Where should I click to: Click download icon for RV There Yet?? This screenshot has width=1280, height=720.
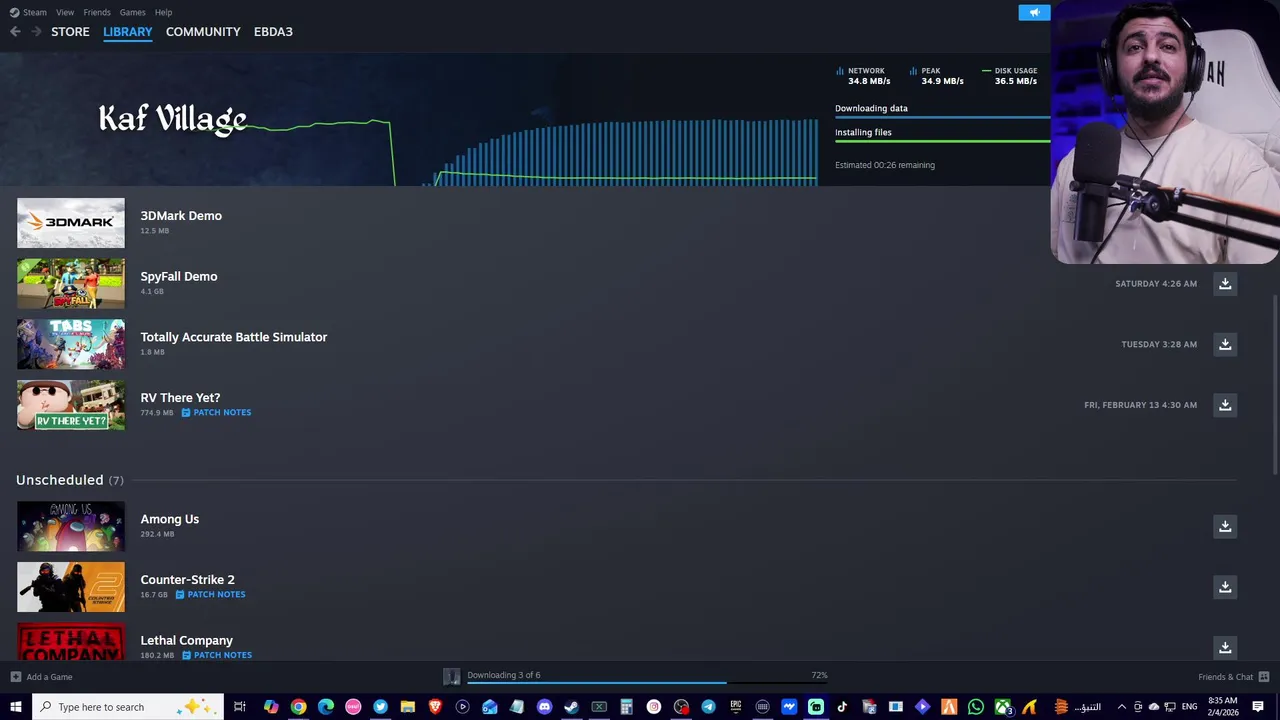[x=1225, y=405]
